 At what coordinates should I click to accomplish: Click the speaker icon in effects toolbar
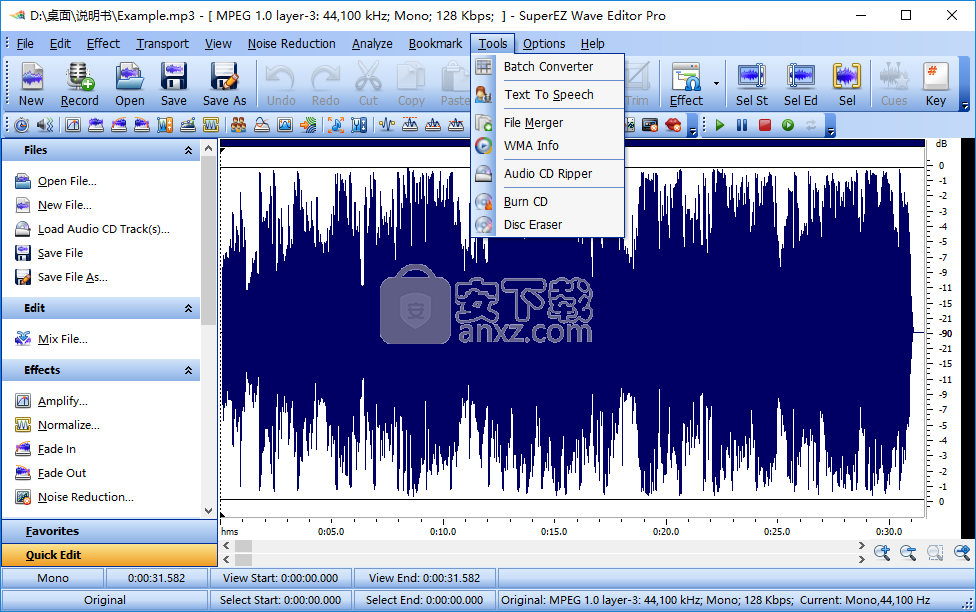coord(44,125)
